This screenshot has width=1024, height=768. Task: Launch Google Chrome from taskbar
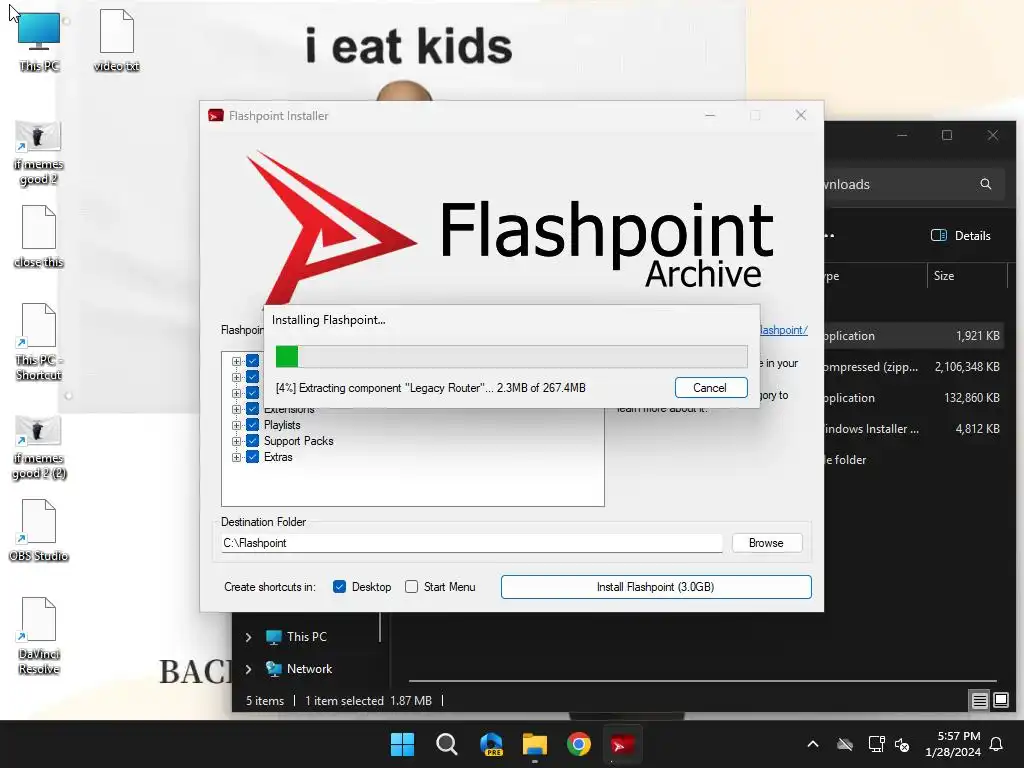(579, 744)
